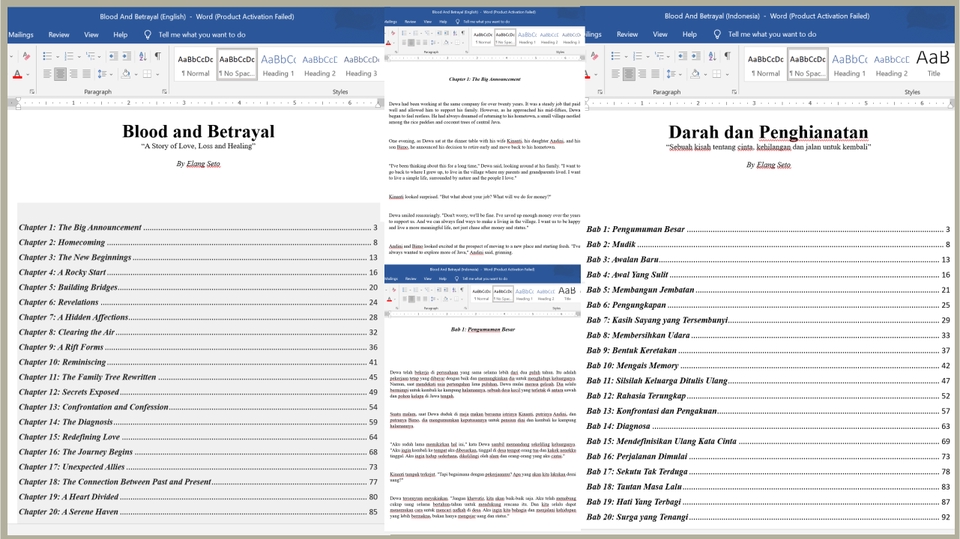Click Line Spacing icon in Indonesia window
The height and width of the screenshot is (539, 960).
click(x=671, y=74)
